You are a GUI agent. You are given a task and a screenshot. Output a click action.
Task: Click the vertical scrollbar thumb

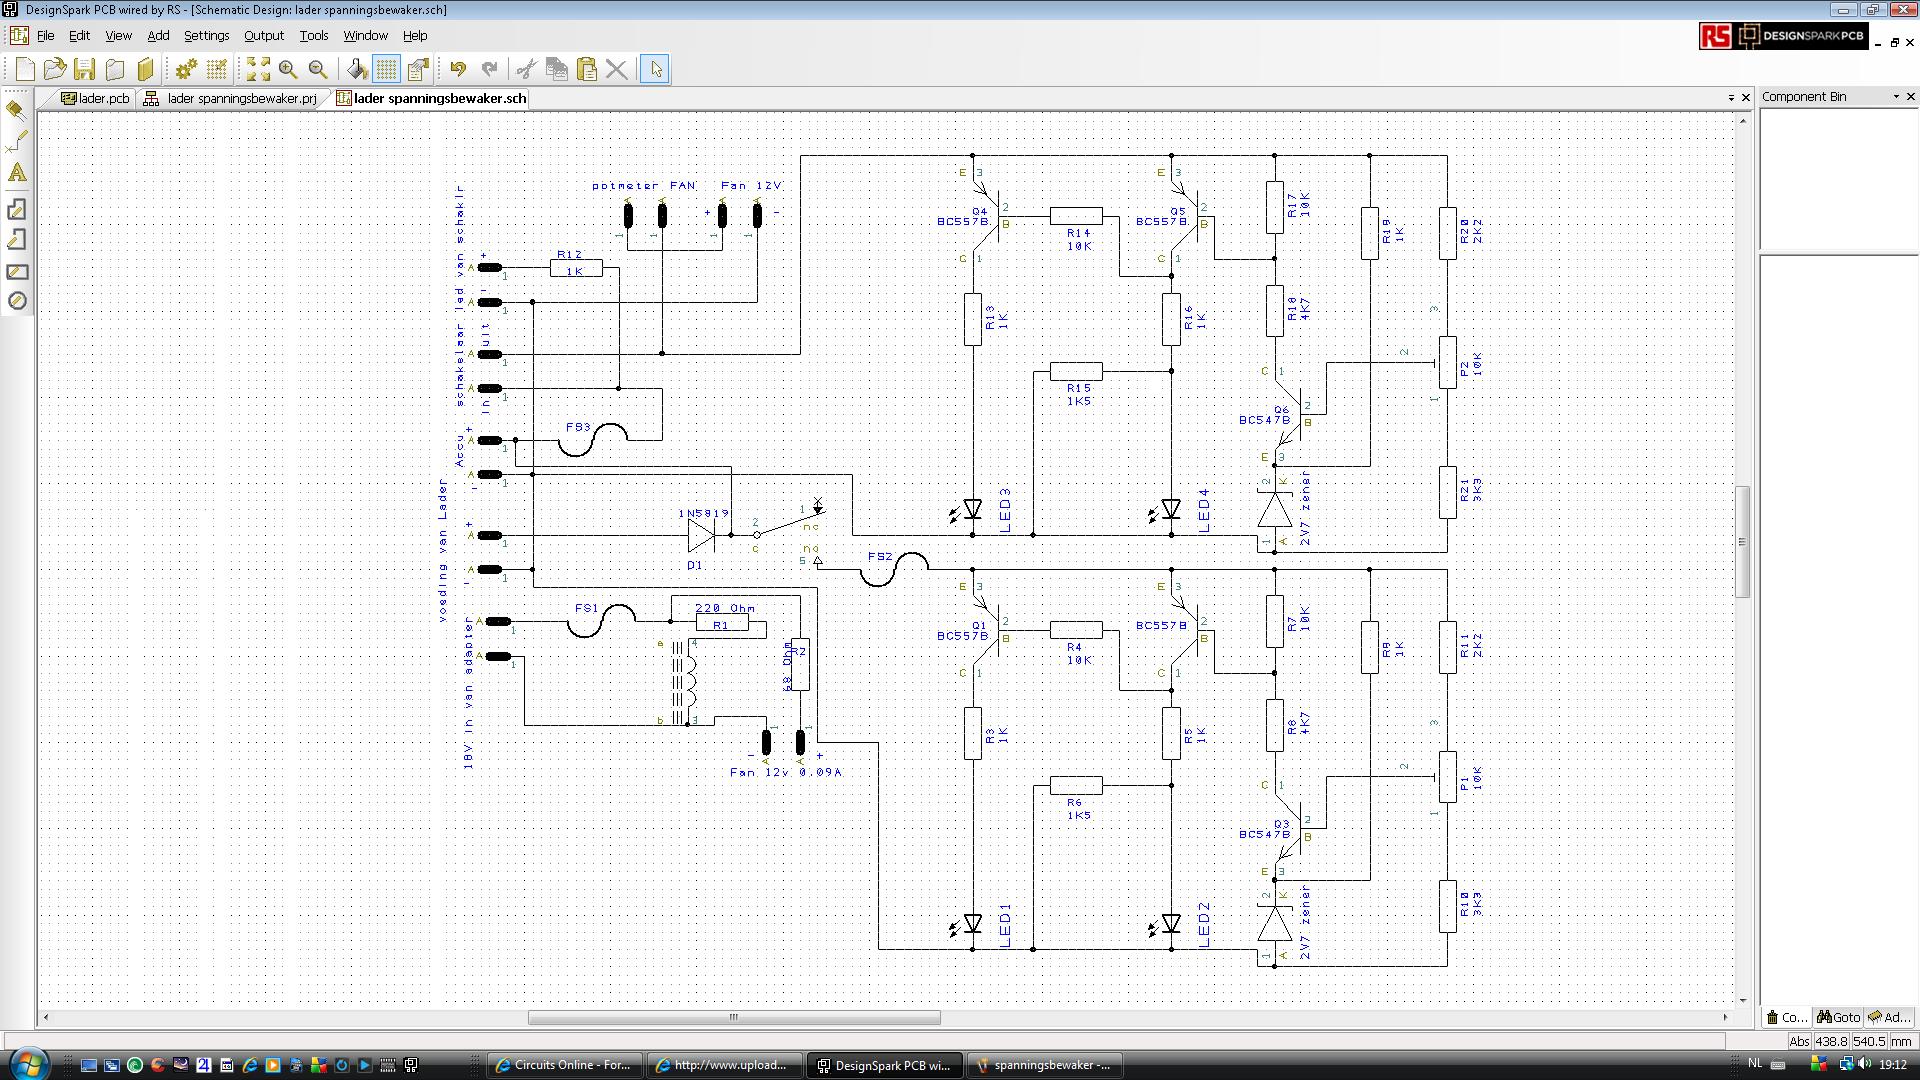1742,541
